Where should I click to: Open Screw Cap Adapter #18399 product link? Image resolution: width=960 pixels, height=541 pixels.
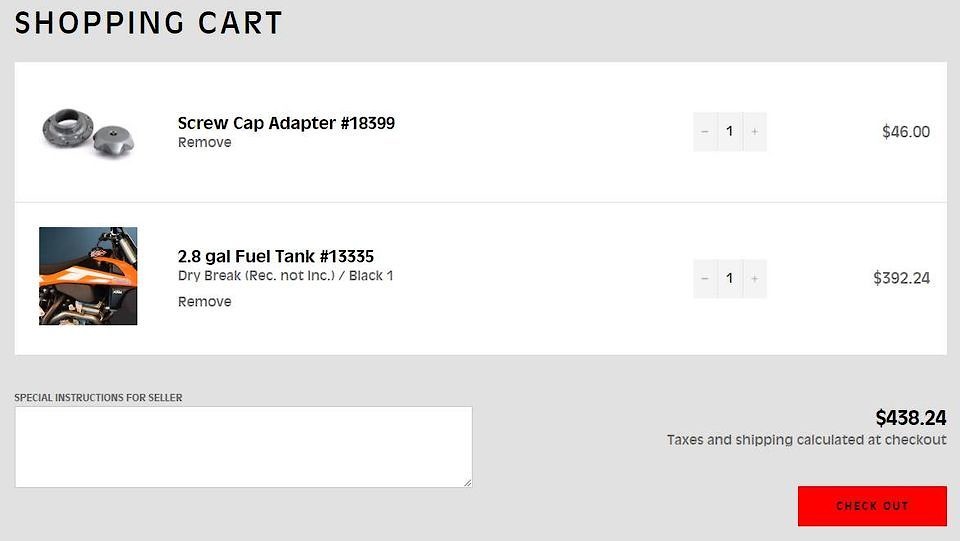coord(286,123)
